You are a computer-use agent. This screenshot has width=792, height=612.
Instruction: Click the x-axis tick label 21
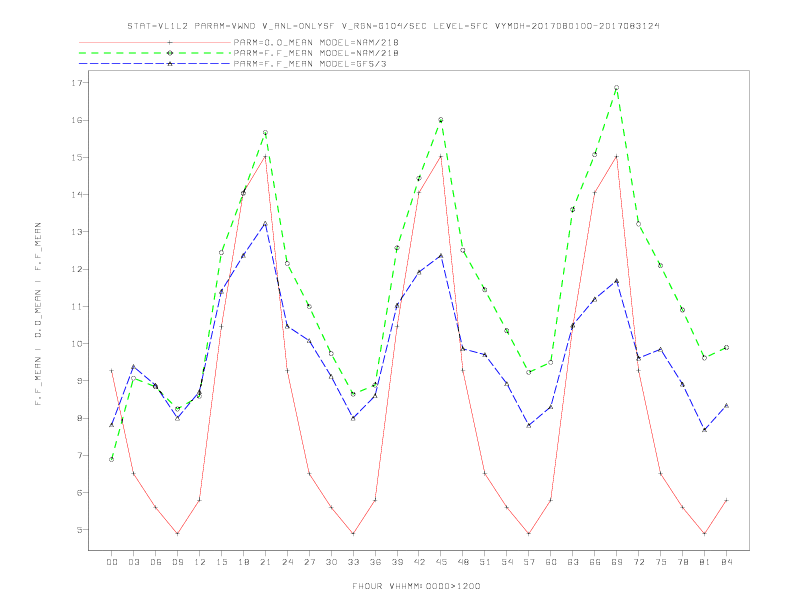coord(265,562)
